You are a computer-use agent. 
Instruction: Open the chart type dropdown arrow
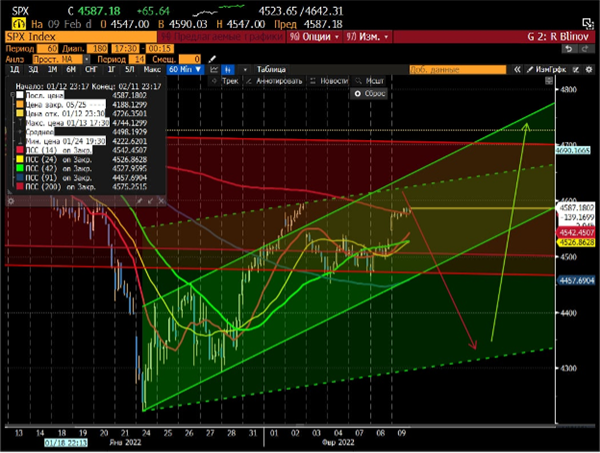pyautogui.click(x=245, y=70)
